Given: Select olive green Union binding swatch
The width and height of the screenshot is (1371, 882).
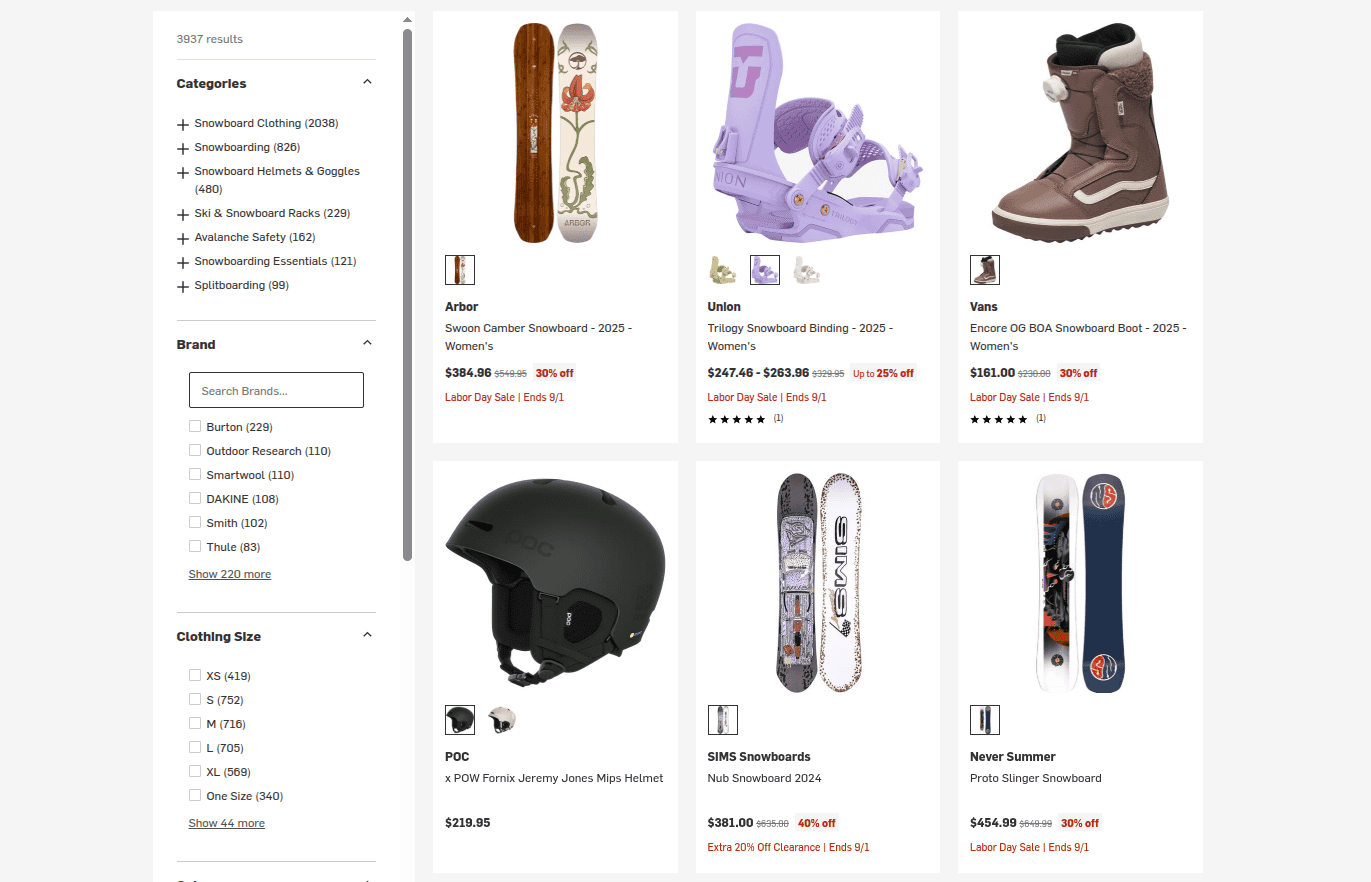Looking at the screenshot, I should coord(722,270).
